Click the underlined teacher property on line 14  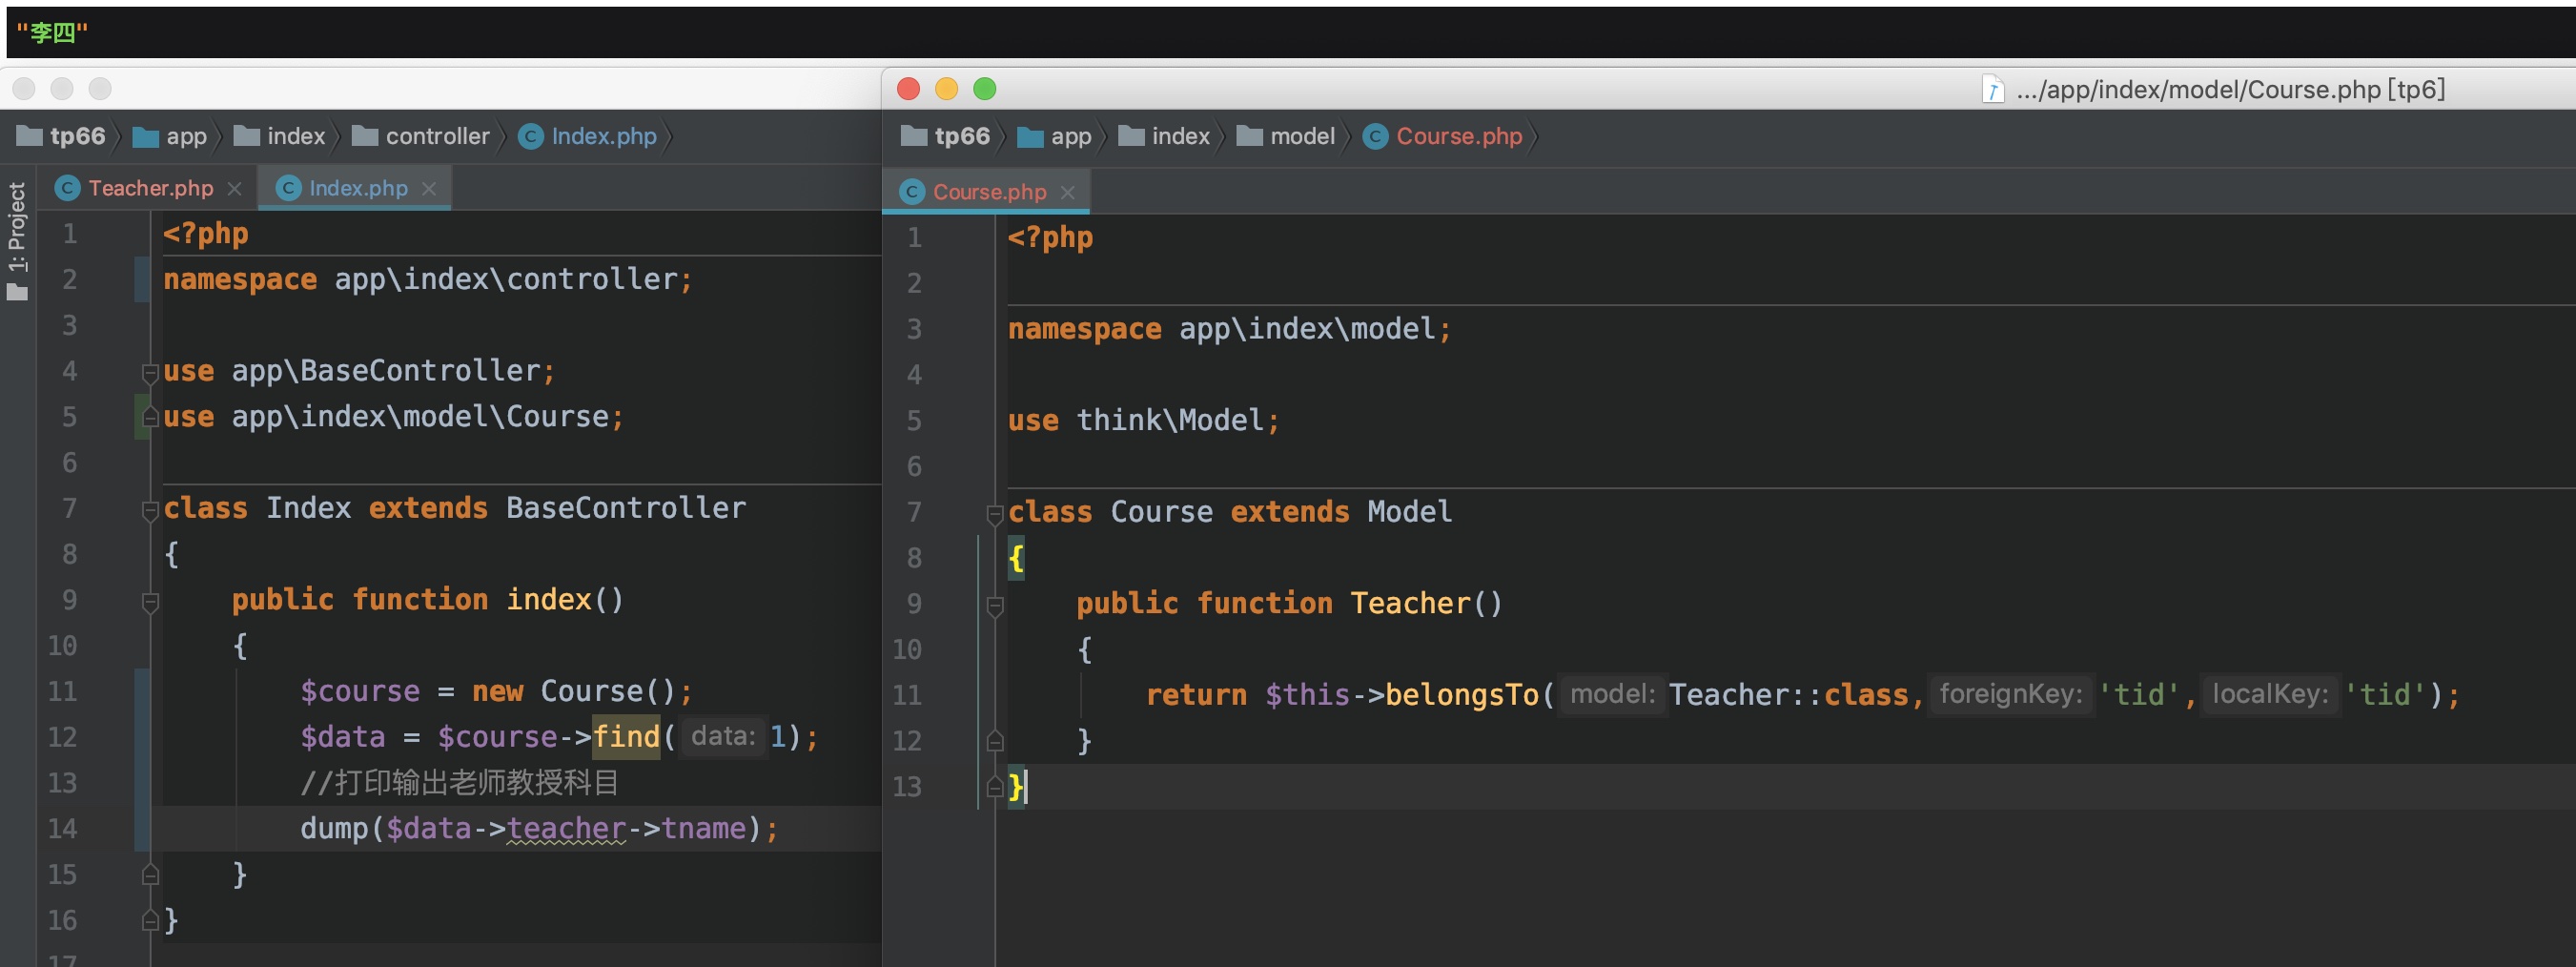point(566,829)
